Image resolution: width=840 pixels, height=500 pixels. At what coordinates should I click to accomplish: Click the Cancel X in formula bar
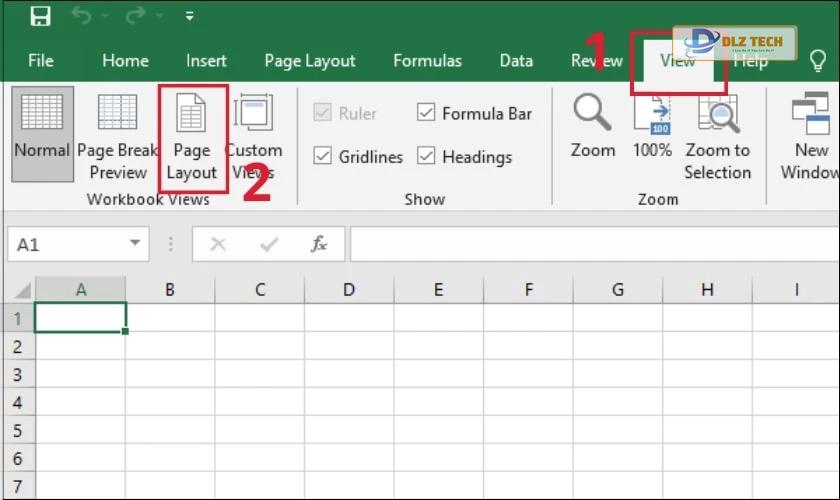pos(218,244)
